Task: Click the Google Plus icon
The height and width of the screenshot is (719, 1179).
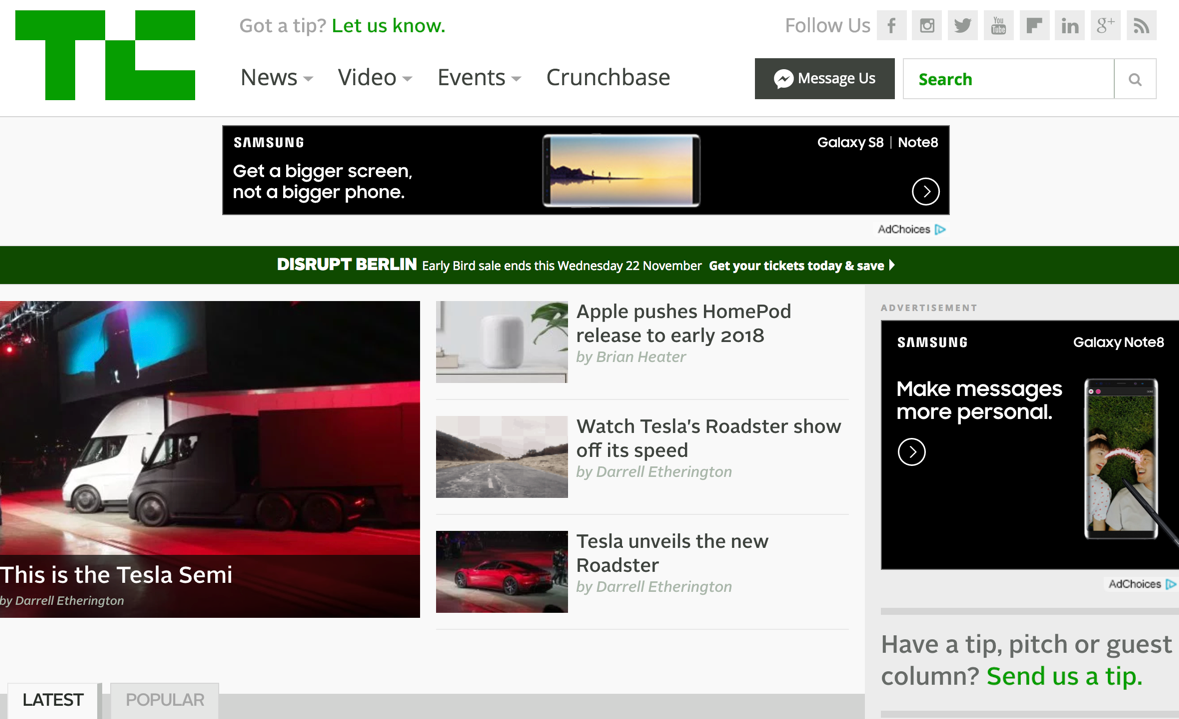Action: coord(1105,26)
